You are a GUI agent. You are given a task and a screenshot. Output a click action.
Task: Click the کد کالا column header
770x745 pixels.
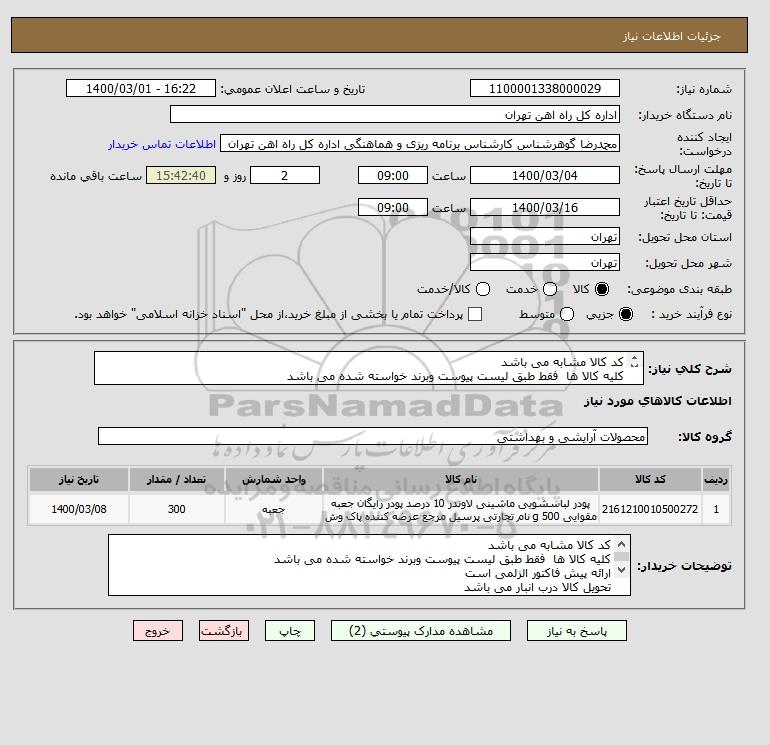tap(650, 479)
